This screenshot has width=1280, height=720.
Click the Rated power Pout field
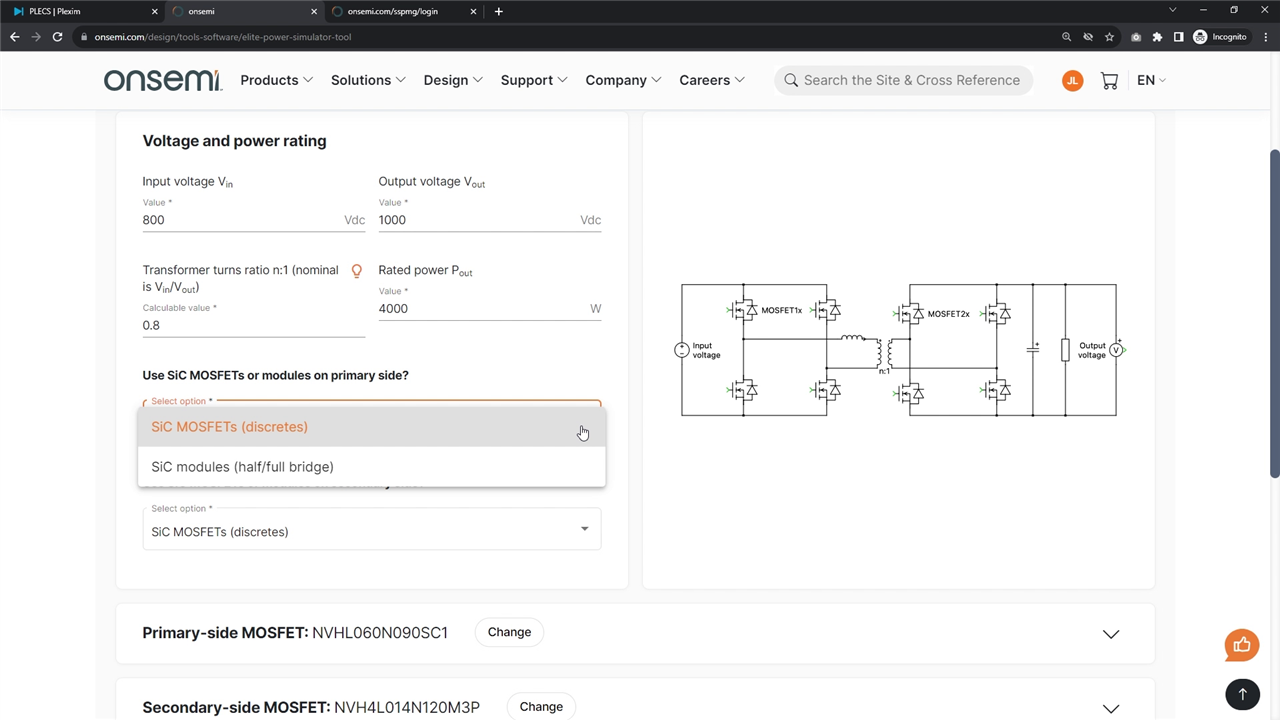pyautogui.click(x=490, y=308)
